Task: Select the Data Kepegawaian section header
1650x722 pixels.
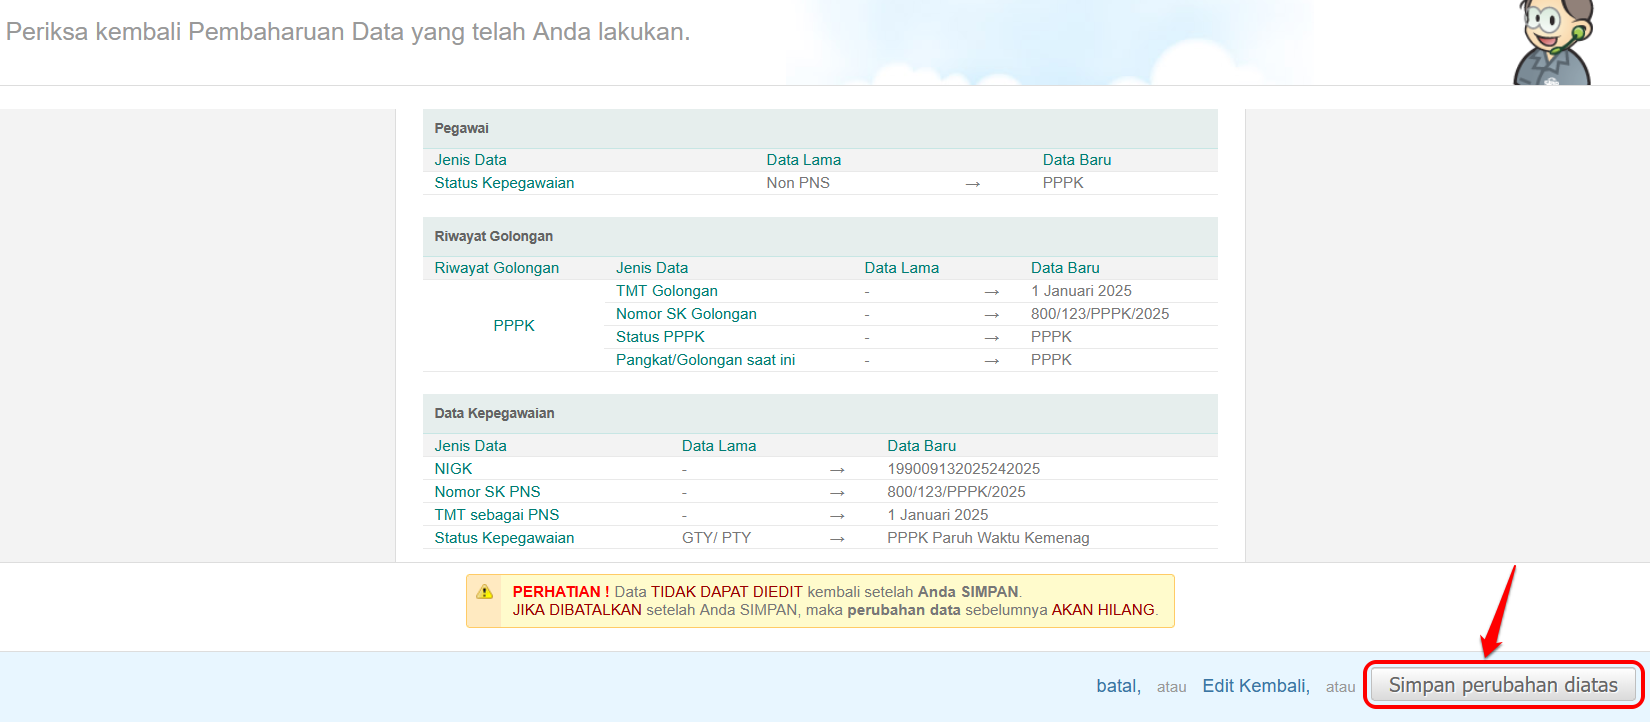Action: pos(494,414)
